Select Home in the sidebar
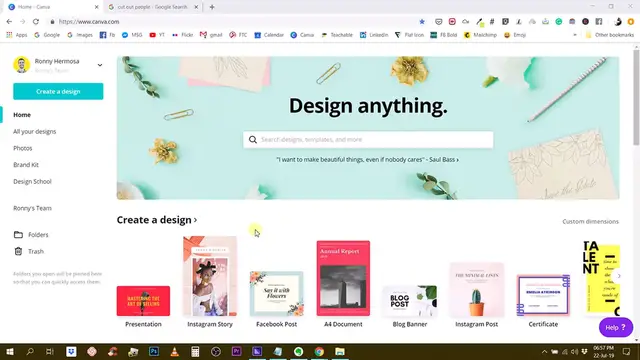This screenshot has height=360, width=640. (x=22, y=115)
